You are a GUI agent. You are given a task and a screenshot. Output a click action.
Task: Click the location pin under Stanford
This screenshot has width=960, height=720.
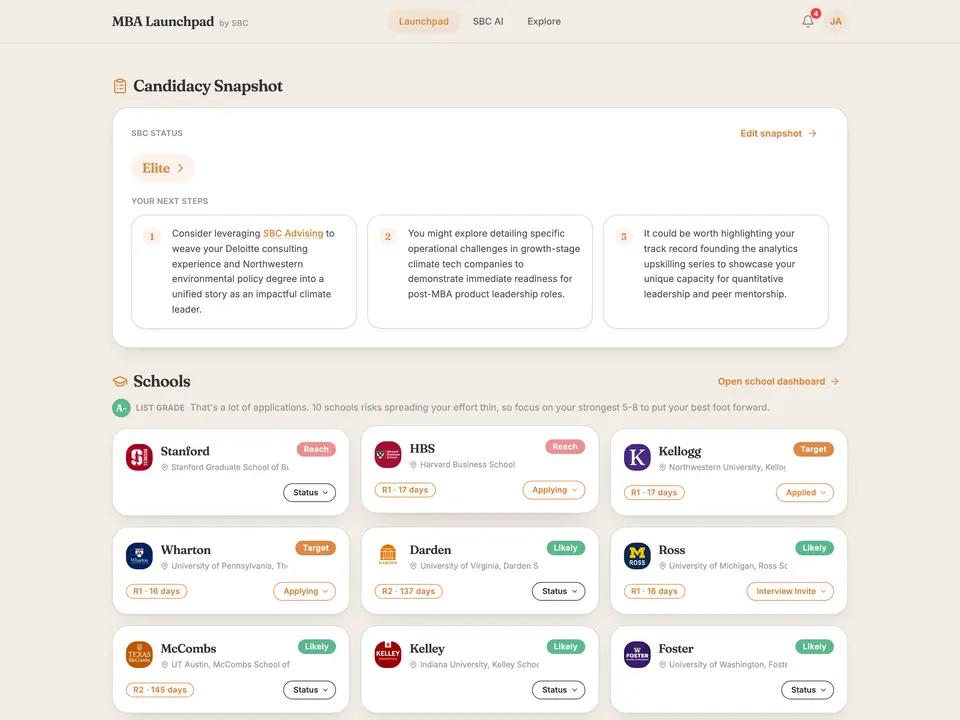pyautogui.click(x=165, y=467)
